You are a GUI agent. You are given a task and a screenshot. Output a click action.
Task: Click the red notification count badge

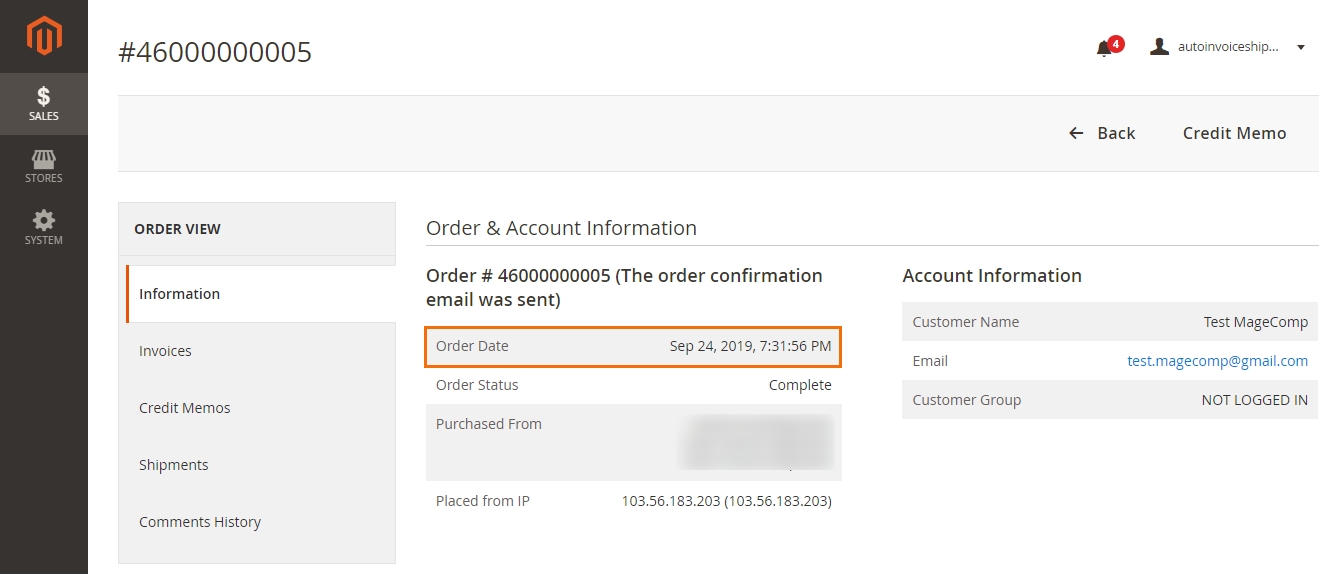pyautogui.click(x=1116, y=44)
